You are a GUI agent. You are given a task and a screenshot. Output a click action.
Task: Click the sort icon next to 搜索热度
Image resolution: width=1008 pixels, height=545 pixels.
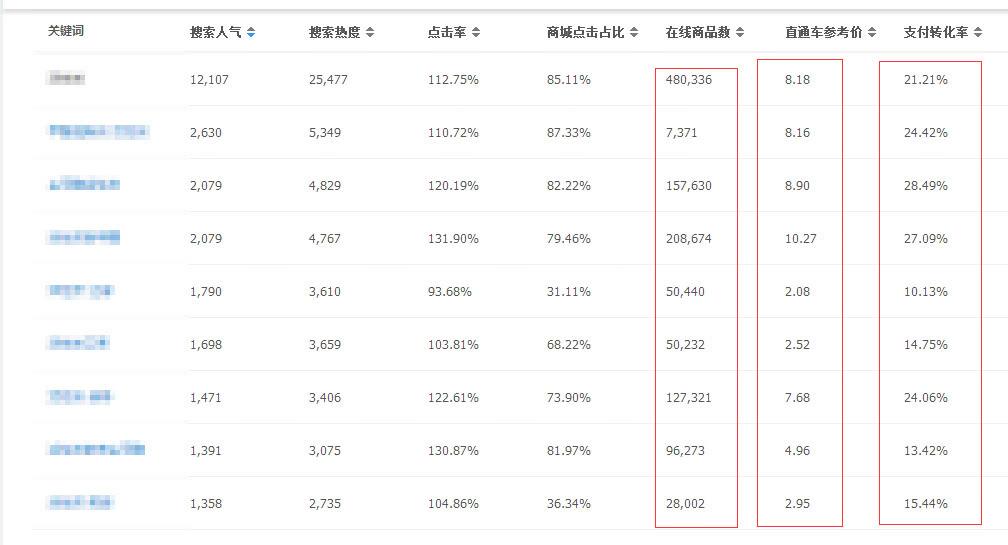[370, 33]
